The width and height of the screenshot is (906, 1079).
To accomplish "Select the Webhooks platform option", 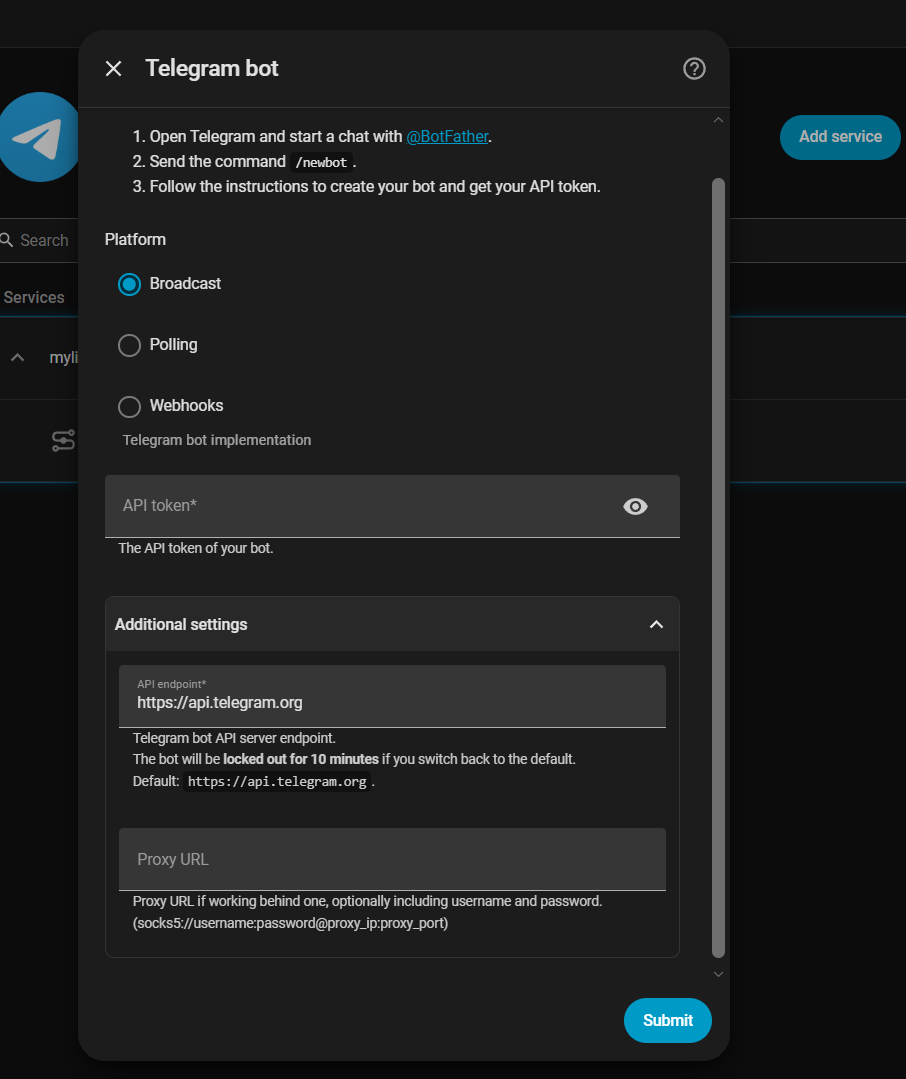I will tap(129, 406).
